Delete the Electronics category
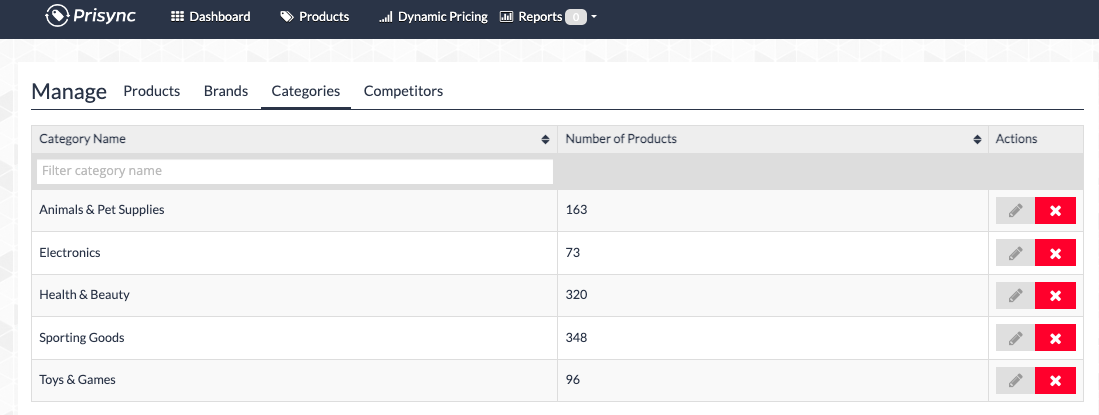Screen dimensions: 1099x415 (1055, 253)
